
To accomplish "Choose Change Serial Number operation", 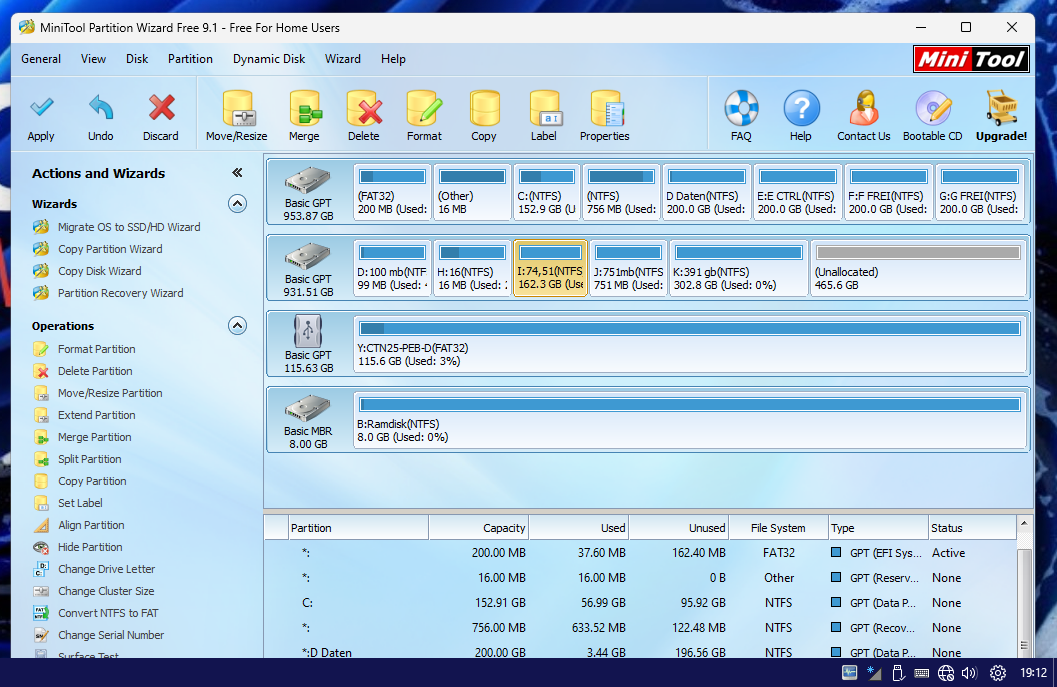I will click(111, 635).
